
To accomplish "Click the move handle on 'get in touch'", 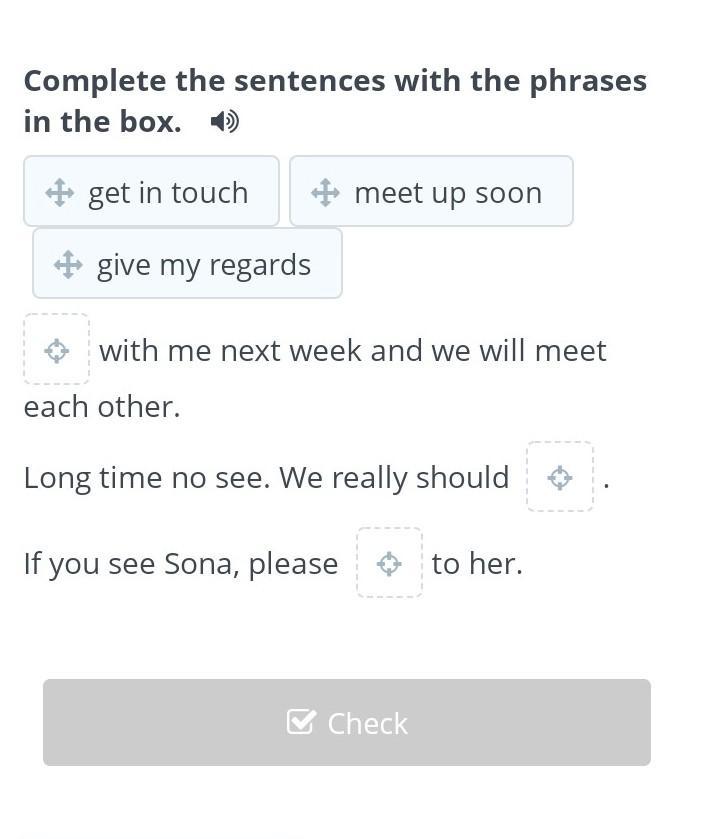I will click(x=59, y=193).
